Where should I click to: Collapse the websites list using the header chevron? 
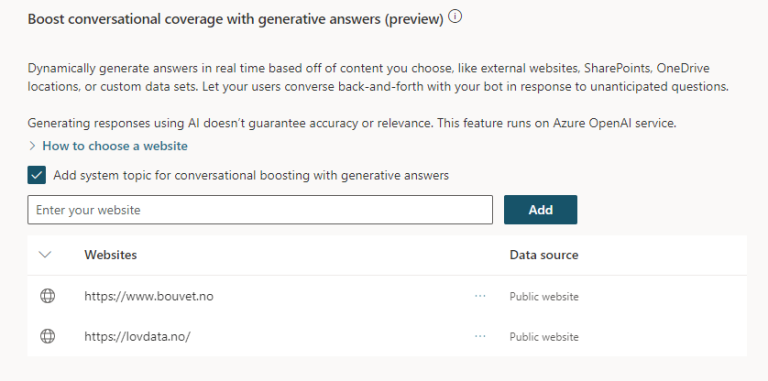[45, 255]
